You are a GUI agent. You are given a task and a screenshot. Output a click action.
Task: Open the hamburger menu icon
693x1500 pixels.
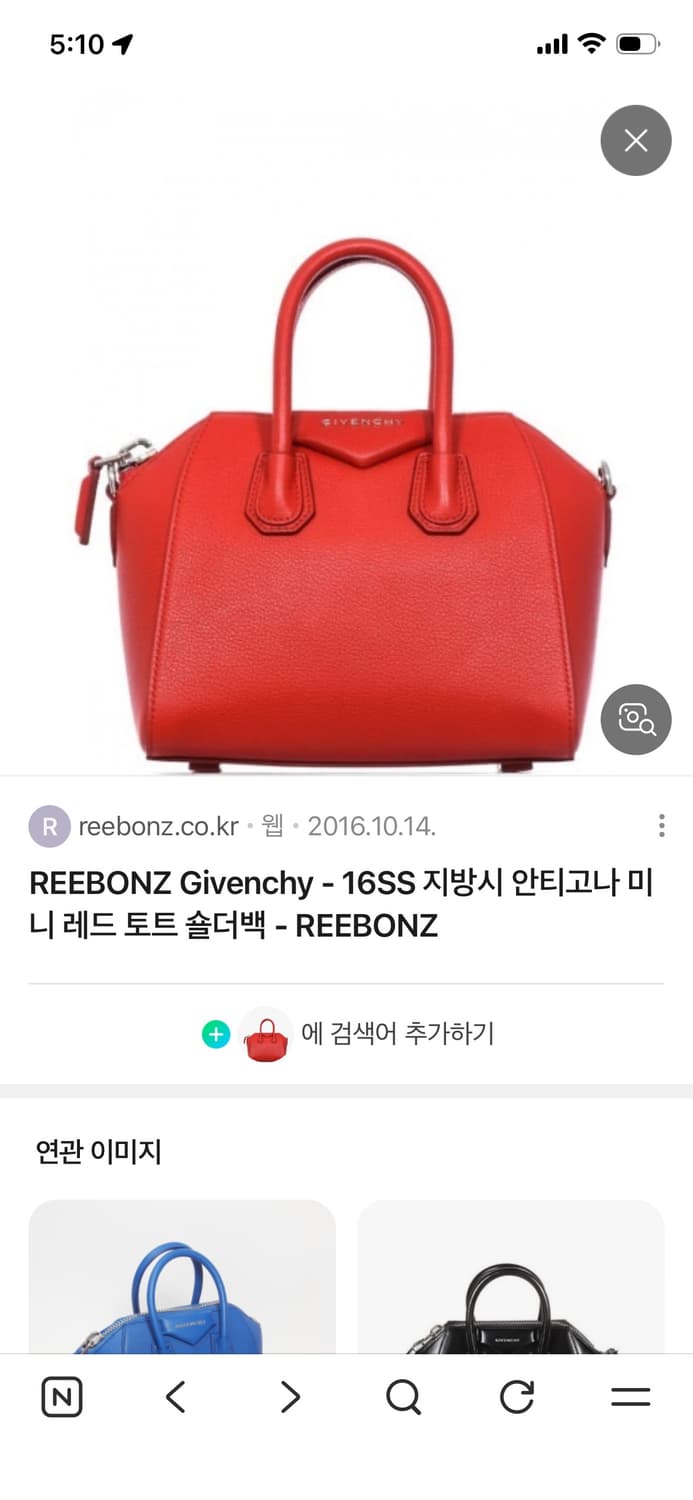[x=631, y=1397]
